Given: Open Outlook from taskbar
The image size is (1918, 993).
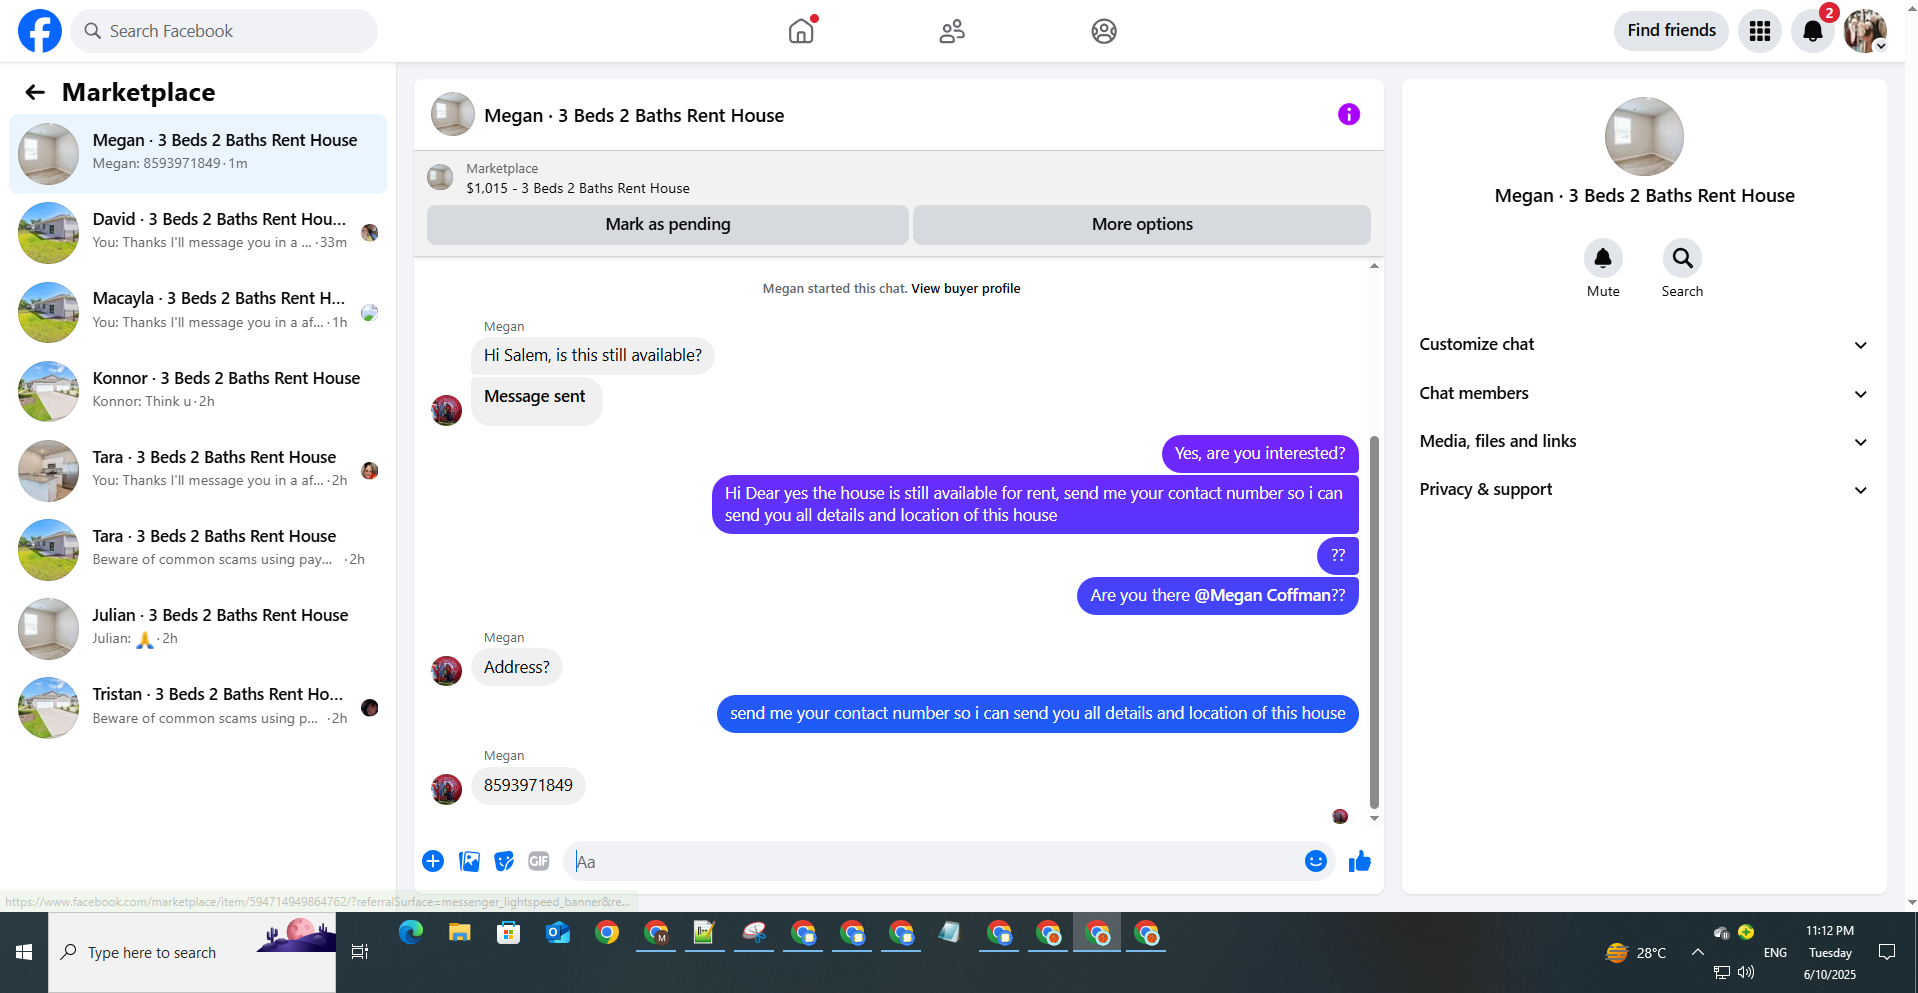Looking at the screenshot, I should (558, 933).
